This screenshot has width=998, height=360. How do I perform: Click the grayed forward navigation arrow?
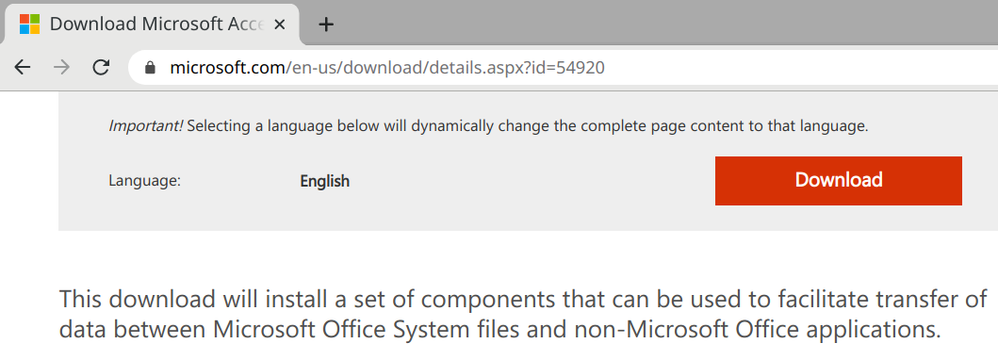coord(62,67)
